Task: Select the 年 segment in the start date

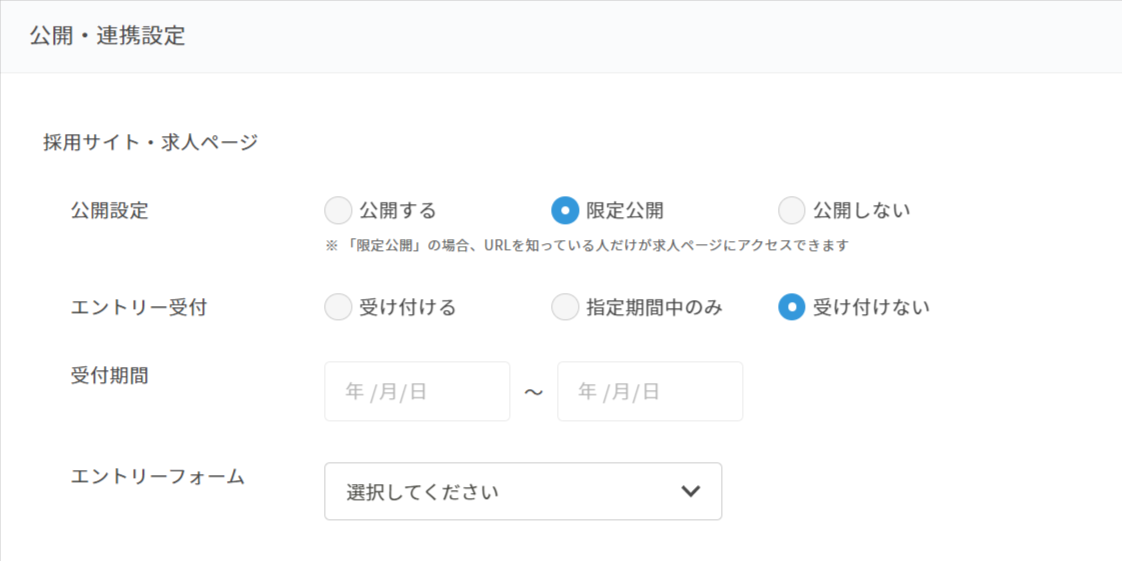Action: pyautogui.click(x=355, y=392)
